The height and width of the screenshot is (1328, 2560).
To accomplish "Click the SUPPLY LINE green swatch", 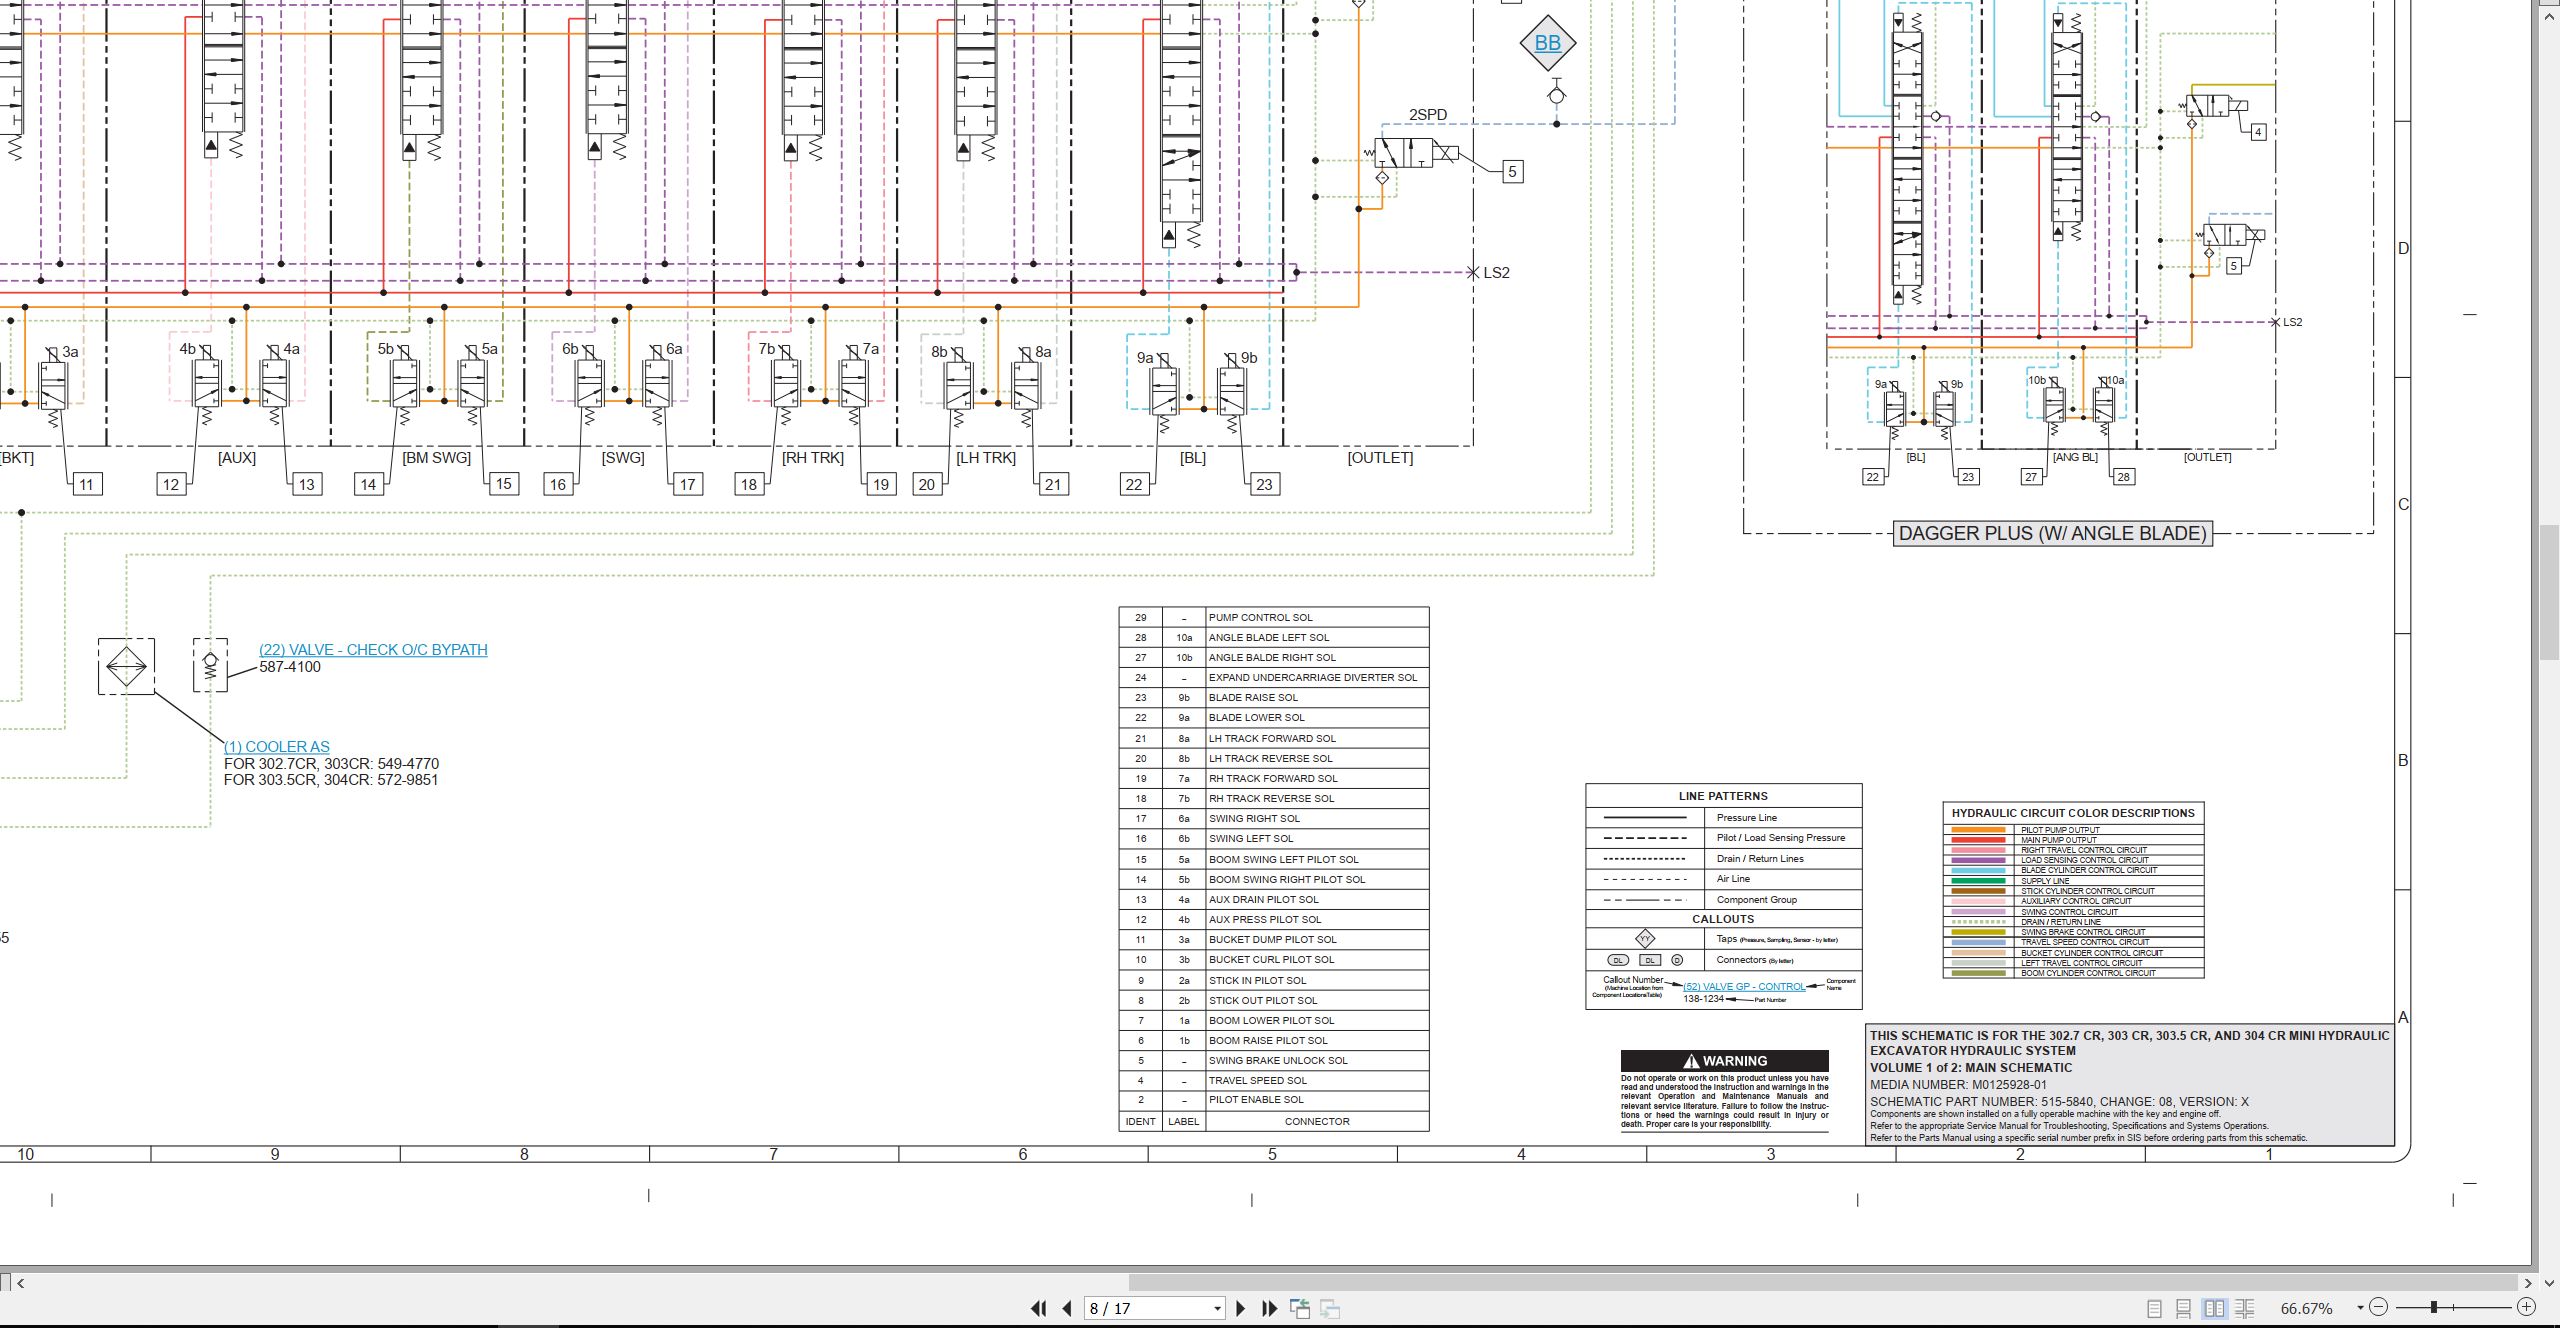I will pyautogui.click(x=1978, y=881).
